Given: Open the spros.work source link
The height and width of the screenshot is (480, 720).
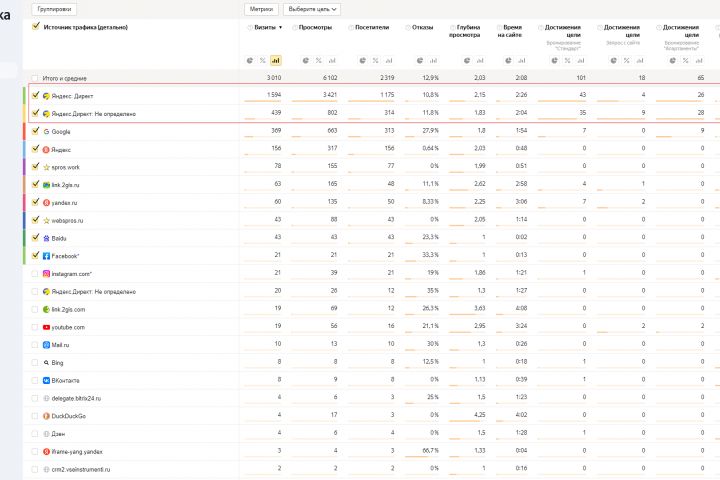Looking at the screenshot, I should [x=65, y=167].
